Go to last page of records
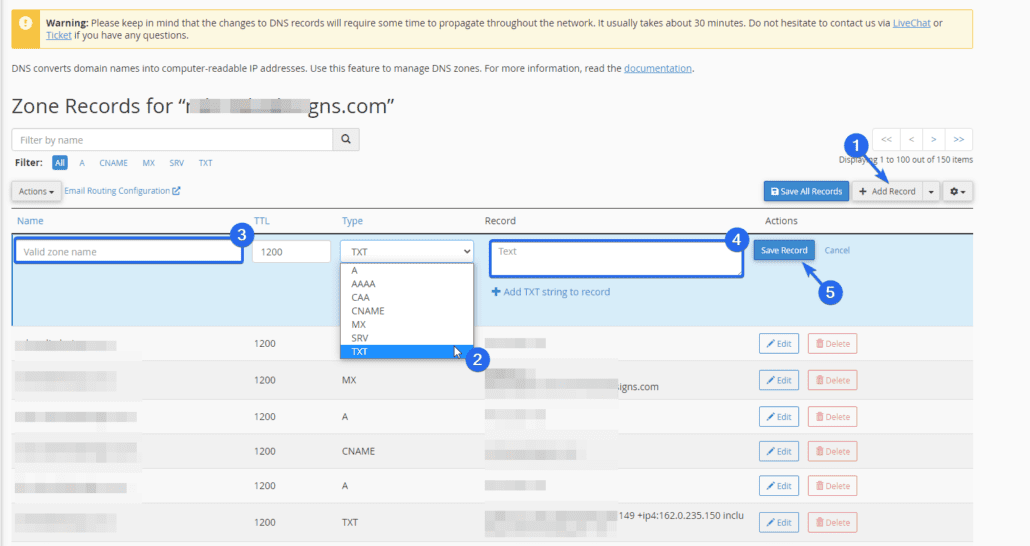The image size is (1030, 546). (958, 139)
